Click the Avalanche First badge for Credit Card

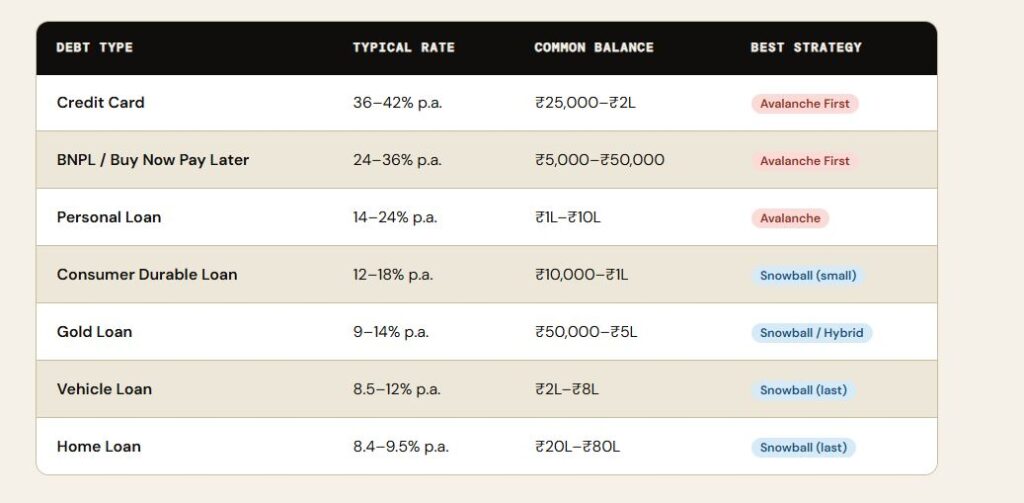[804, 104]
